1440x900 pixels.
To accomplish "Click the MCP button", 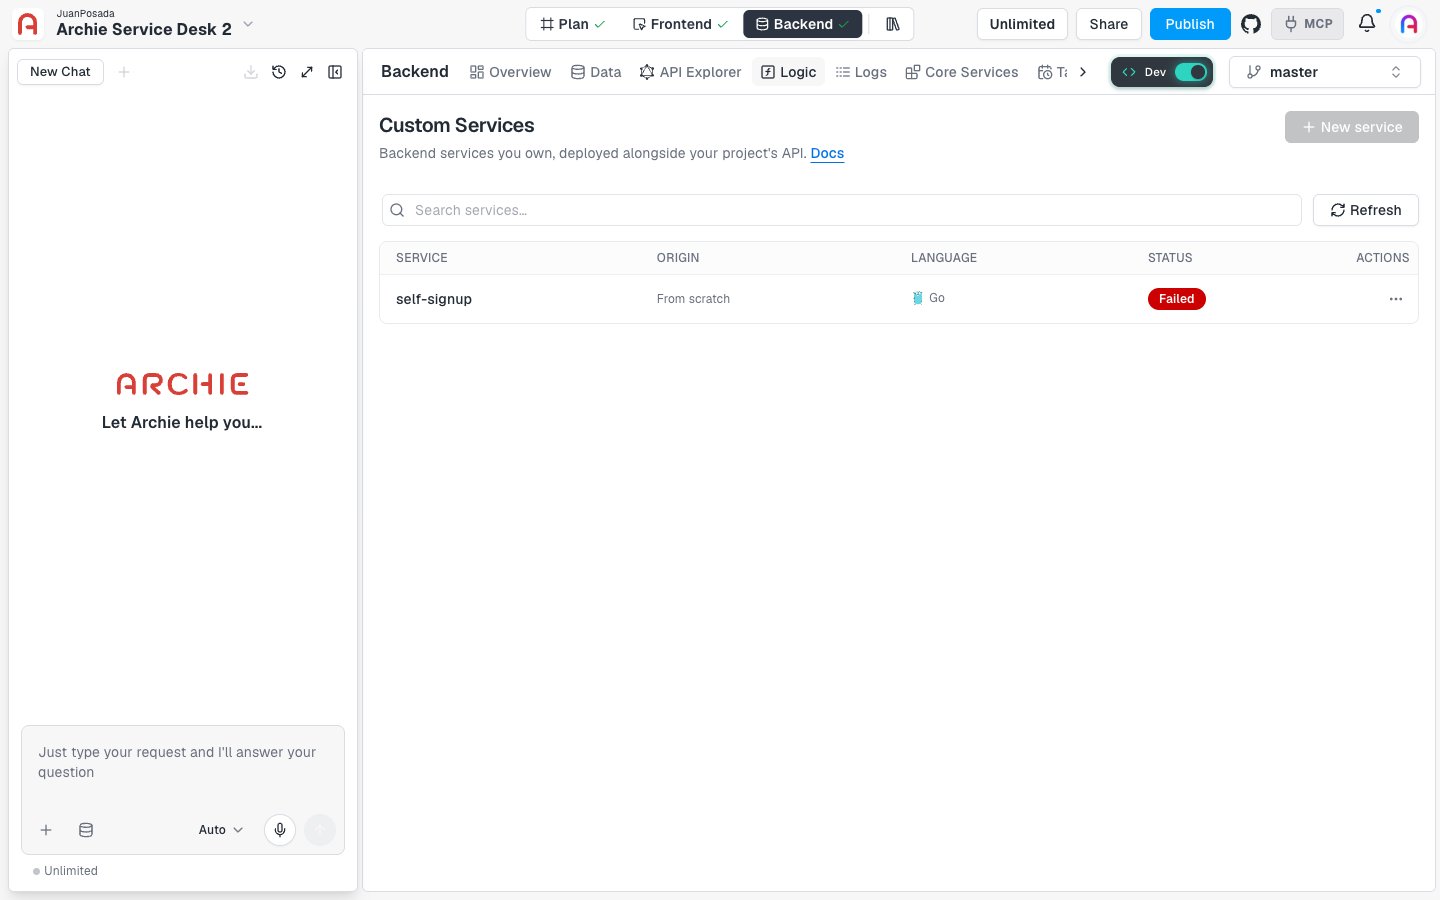I will [1308, 24].
